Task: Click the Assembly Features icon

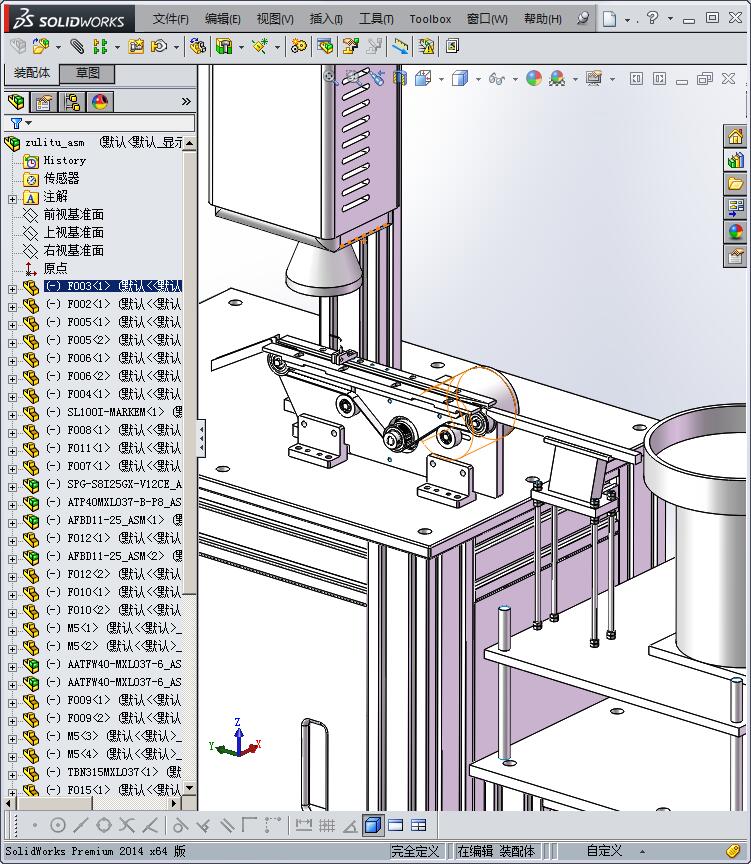Action: (223, 46)
